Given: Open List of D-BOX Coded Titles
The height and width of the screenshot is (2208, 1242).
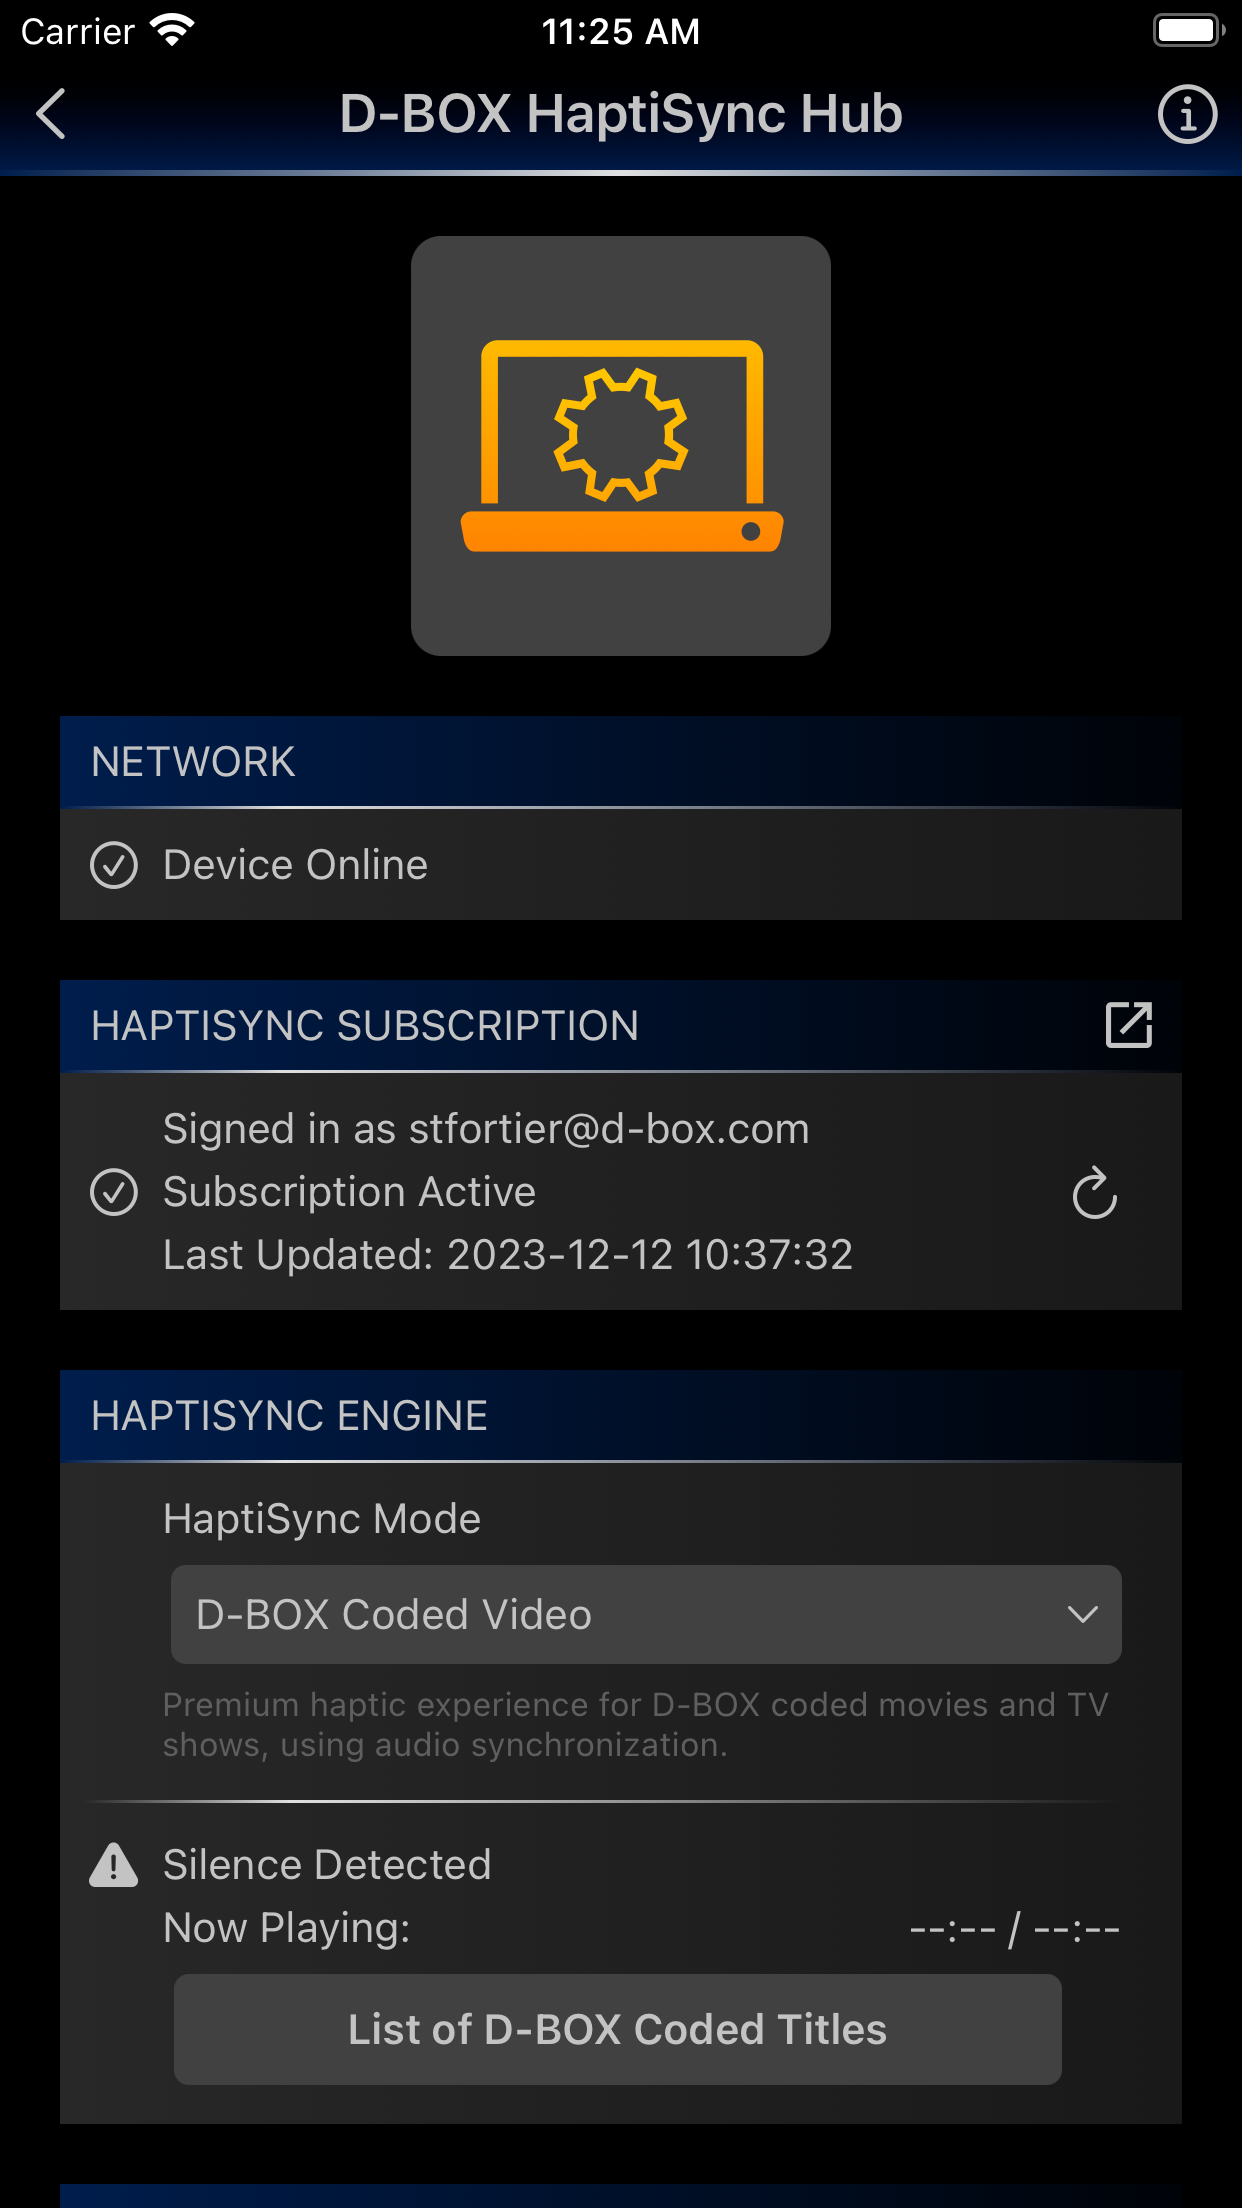Looking at the screenshot, I should pyautogui.click(x=617, y=2029).
